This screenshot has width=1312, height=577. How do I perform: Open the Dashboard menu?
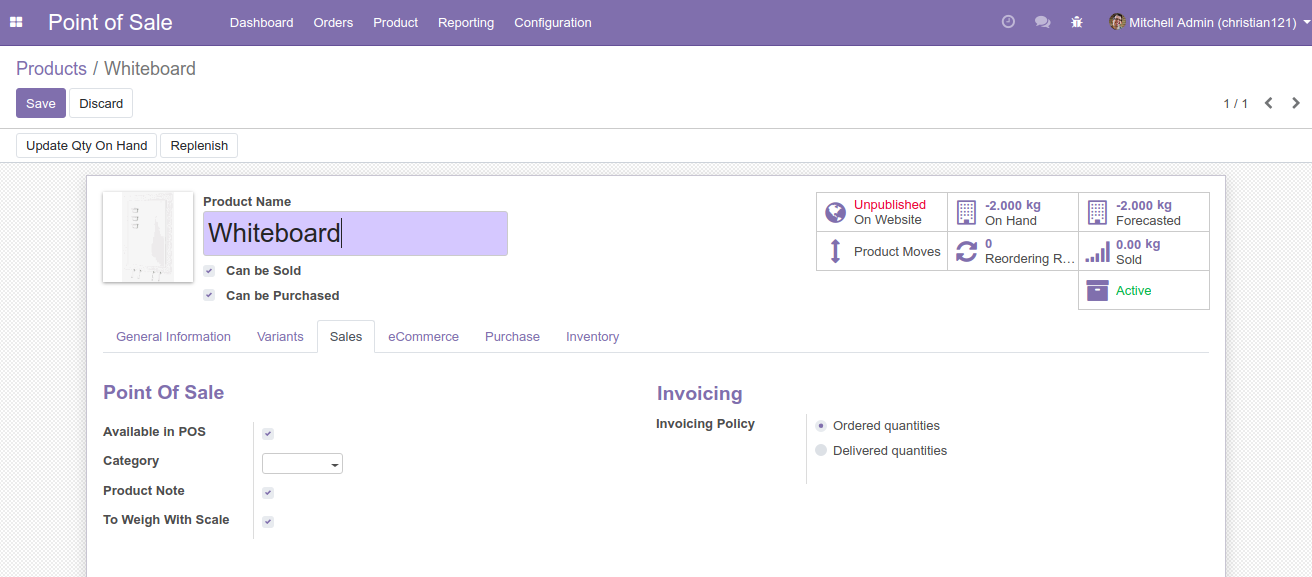(262, 22)
